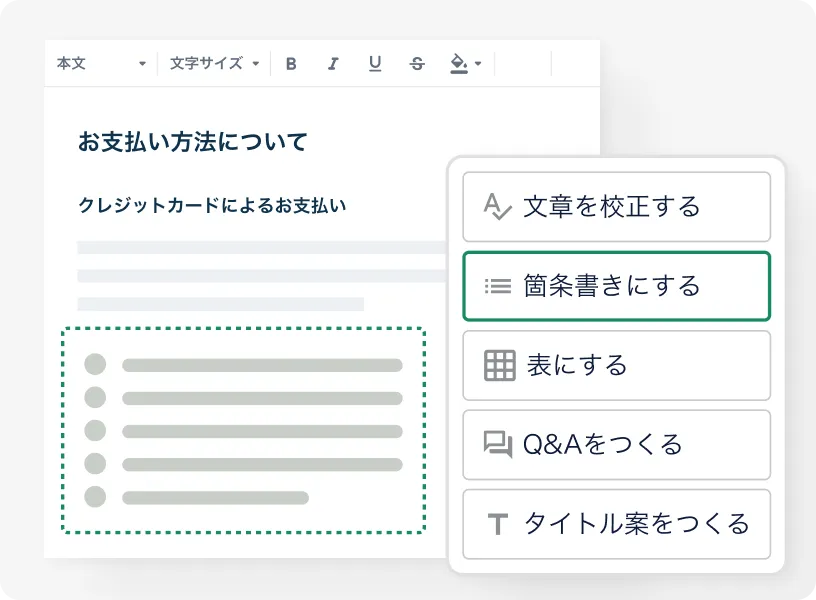Click the table grid icon
The image size is (816, 600).
499,365
